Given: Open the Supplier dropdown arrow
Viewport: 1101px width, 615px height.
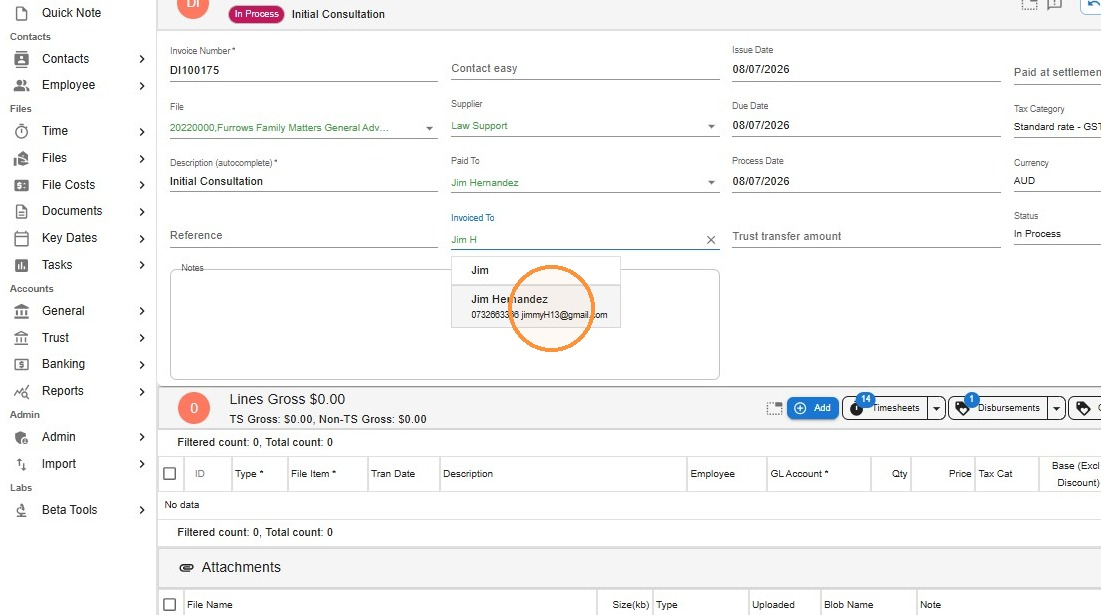Looking at the screenshot, I should (711, 126).
